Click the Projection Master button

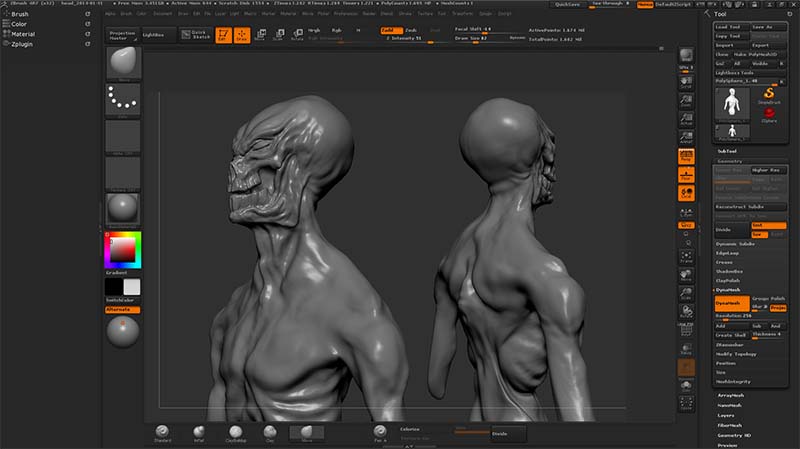122,35
